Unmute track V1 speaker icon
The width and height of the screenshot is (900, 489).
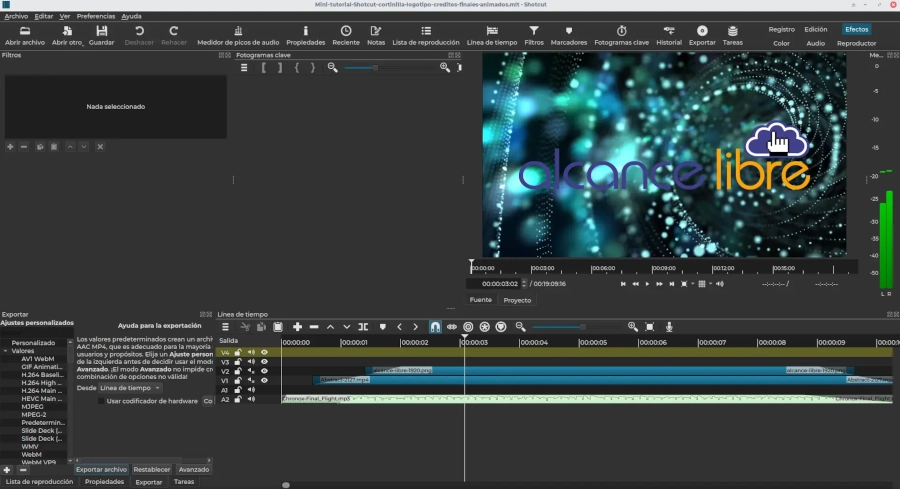click(251, 380)
